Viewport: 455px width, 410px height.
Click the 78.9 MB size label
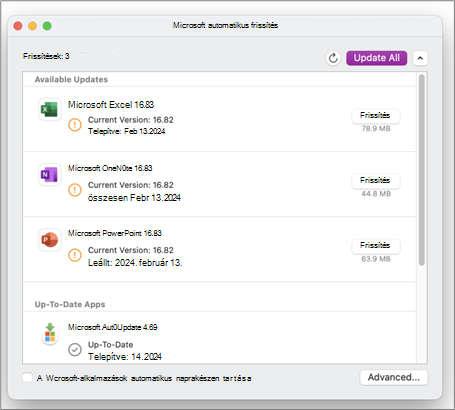[376, 129]
